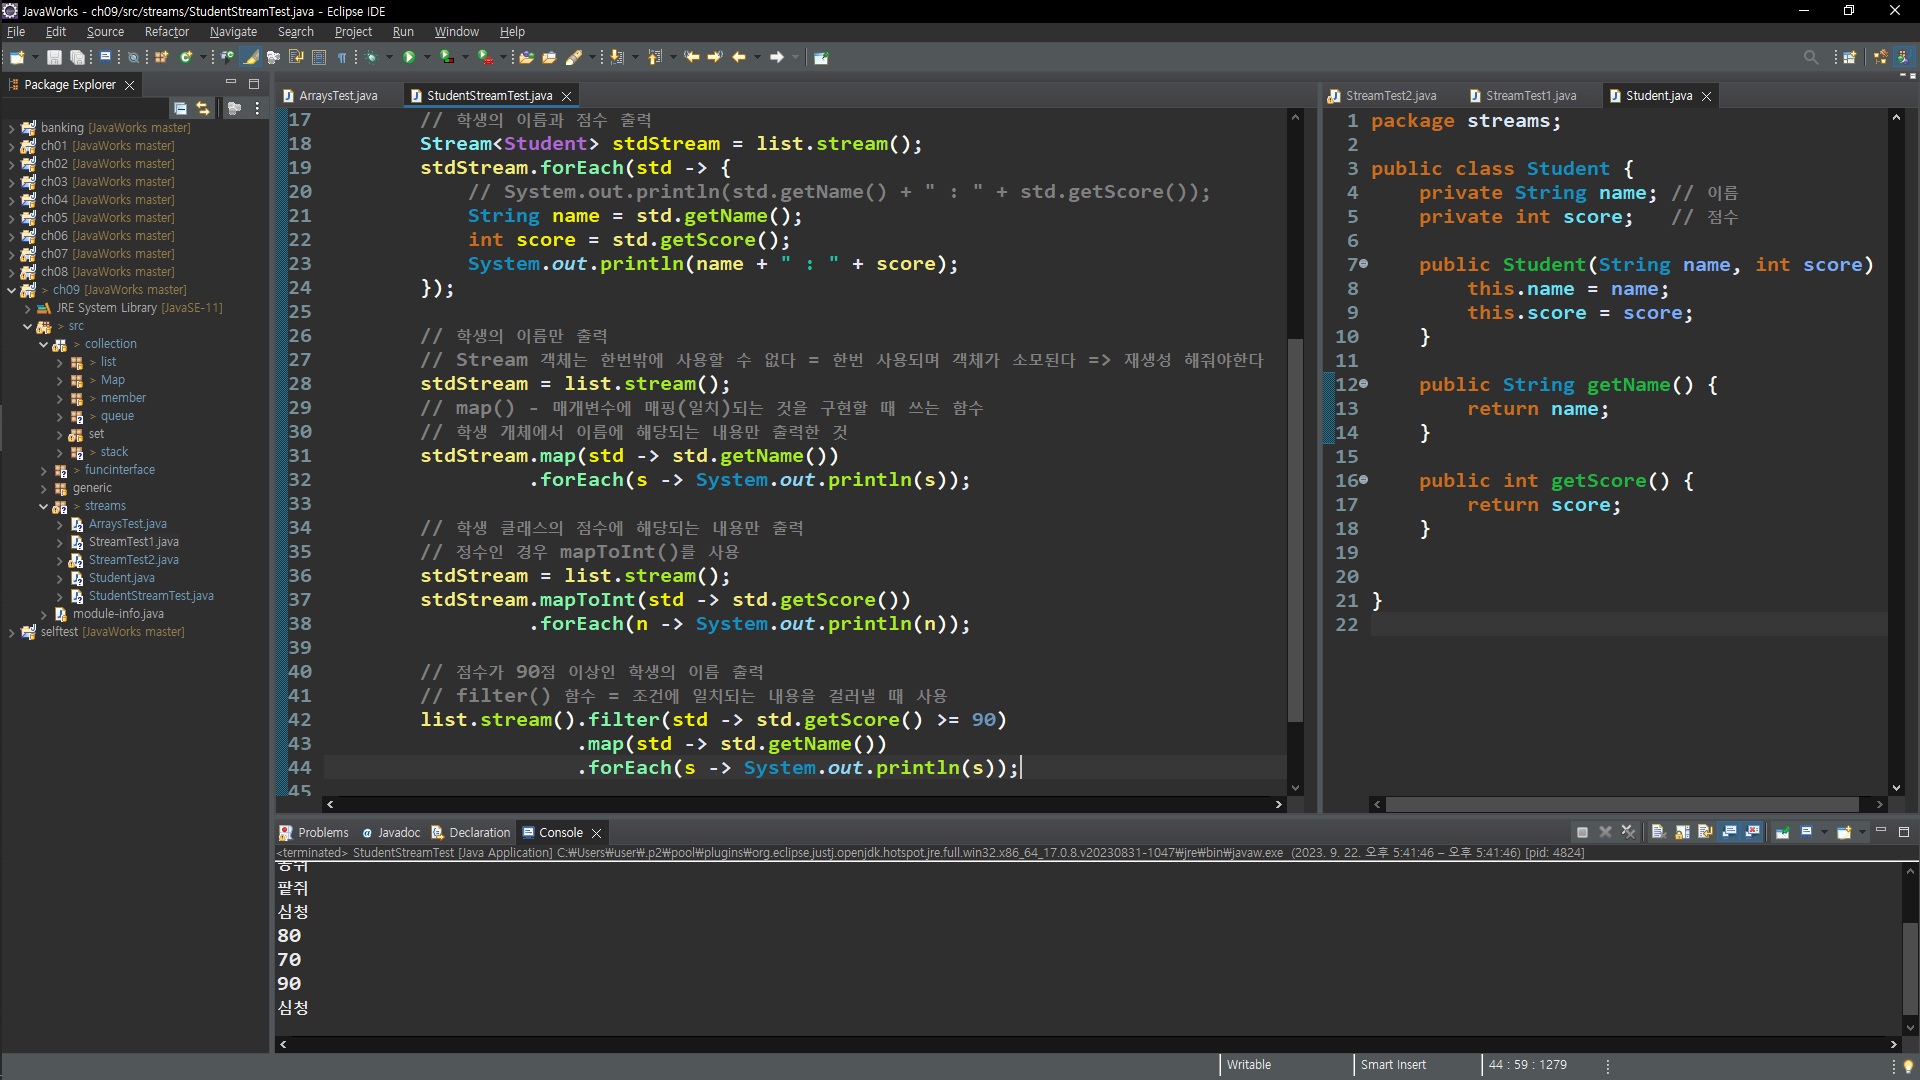Viewport: 1920px width, 1080px height.
Task: Click the Debug bug icon
Action: 371,57
